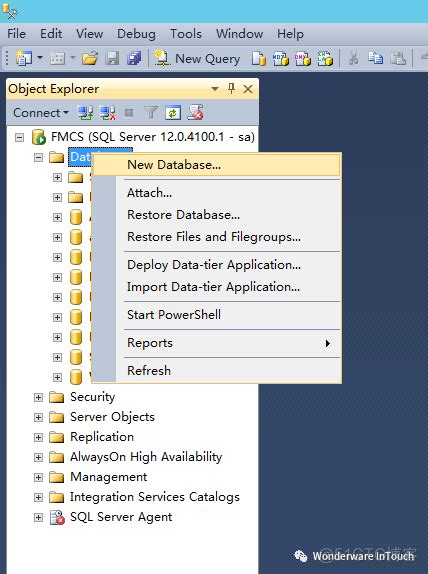Open the Add New Item dropdown arrow

pos(73,57)
